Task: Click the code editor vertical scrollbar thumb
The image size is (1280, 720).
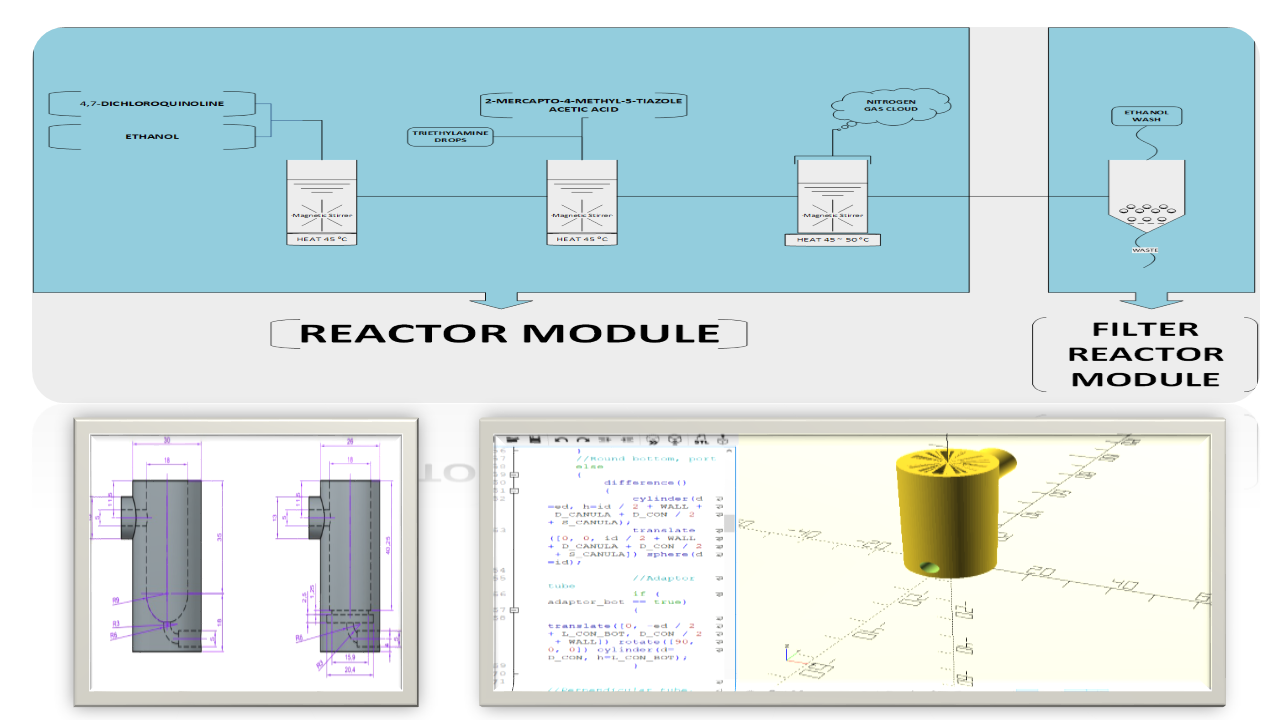Action: coord(729,523)
